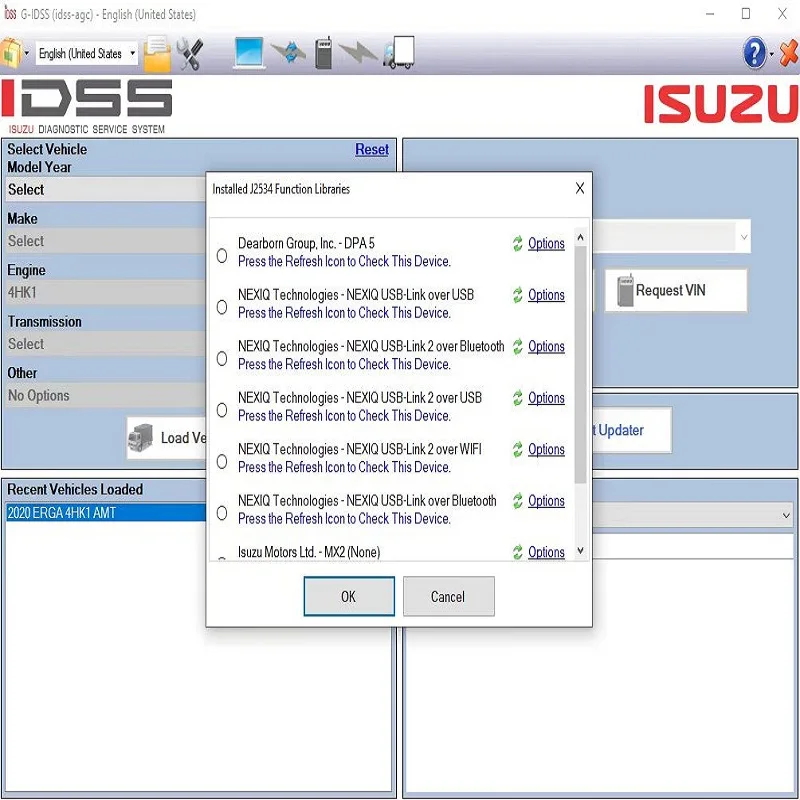Click the Dearborn Group, Inc. - DPA 5 text
The width and height of the screenshot is (800, 800).
[x=306, y=243]
